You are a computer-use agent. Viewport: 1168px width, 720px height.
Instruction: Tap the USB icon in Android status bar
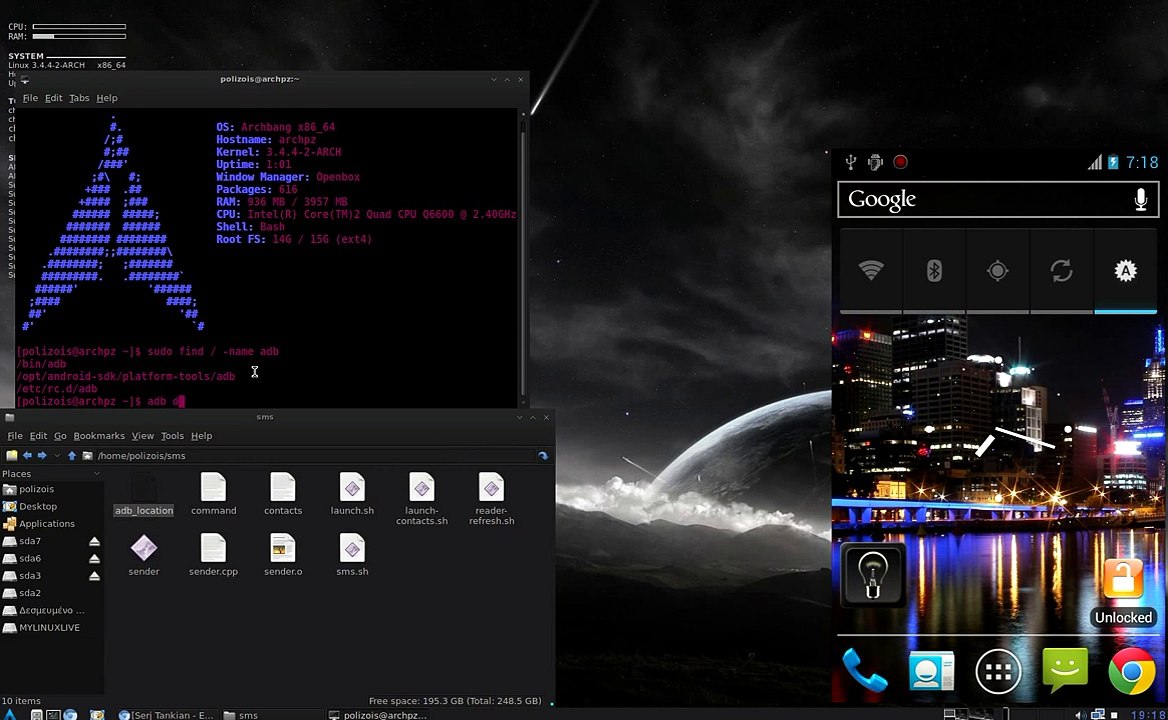coord(851,162)
